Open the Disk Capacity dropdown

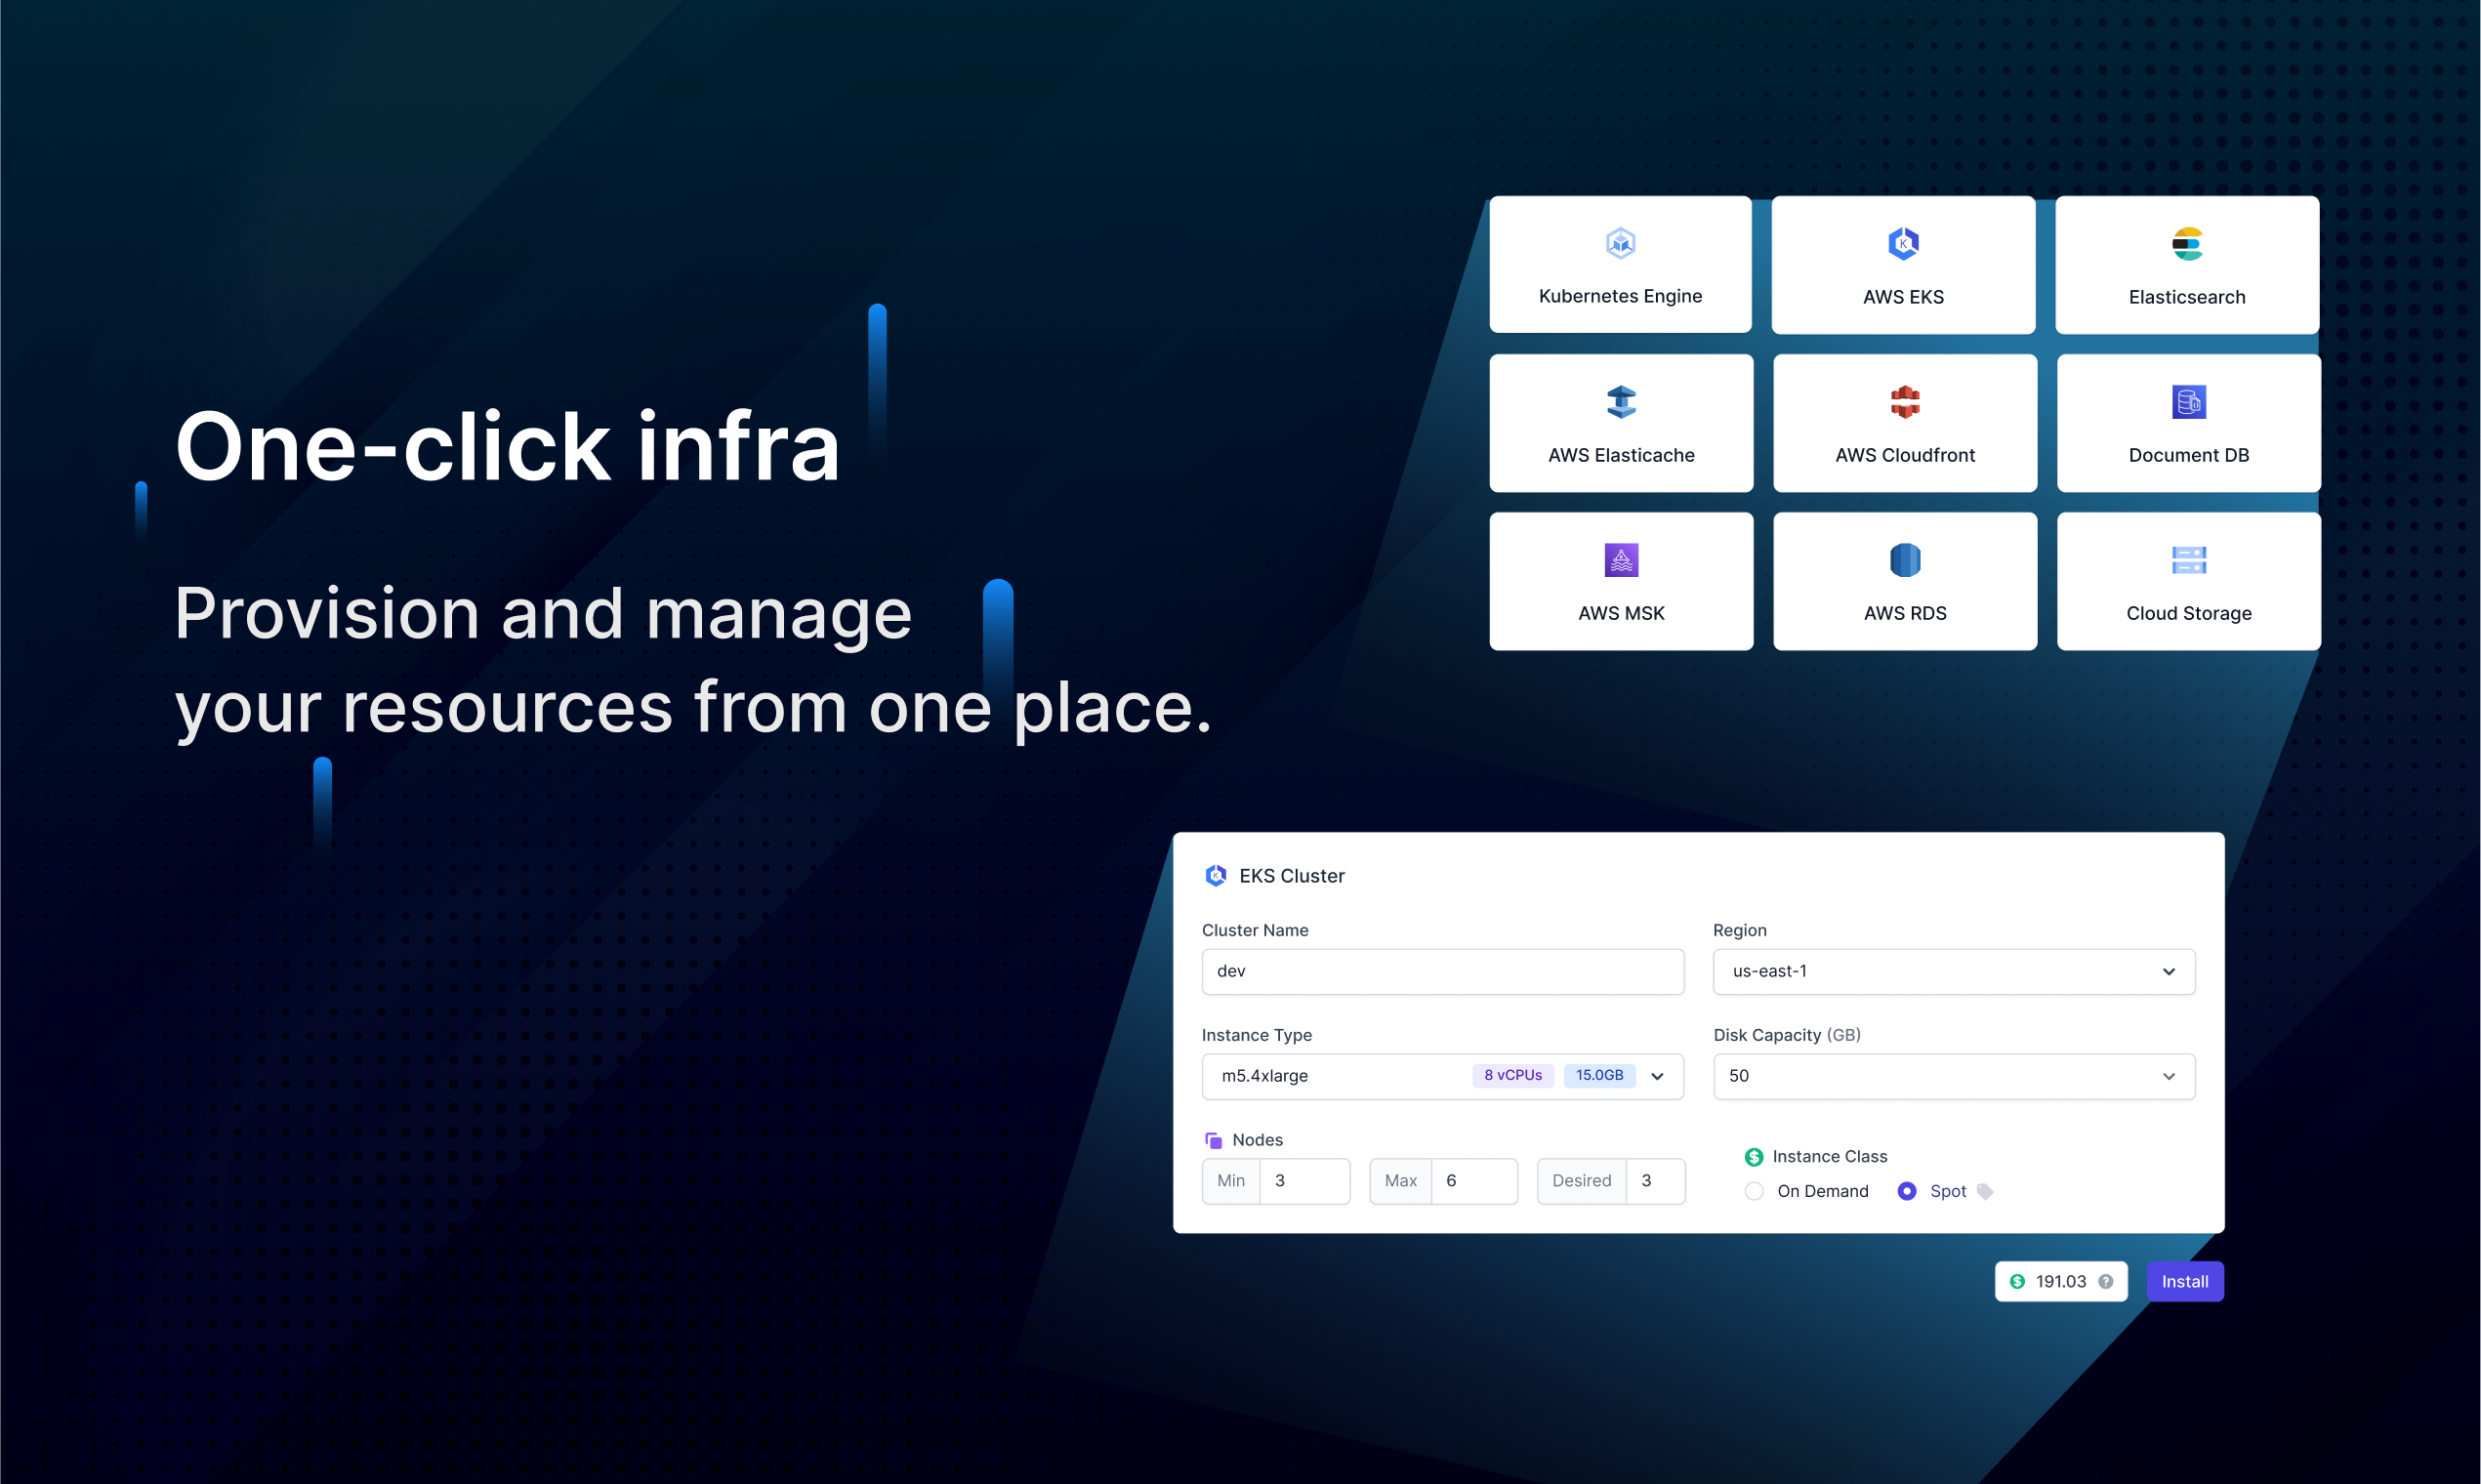pos(1954,1076)
